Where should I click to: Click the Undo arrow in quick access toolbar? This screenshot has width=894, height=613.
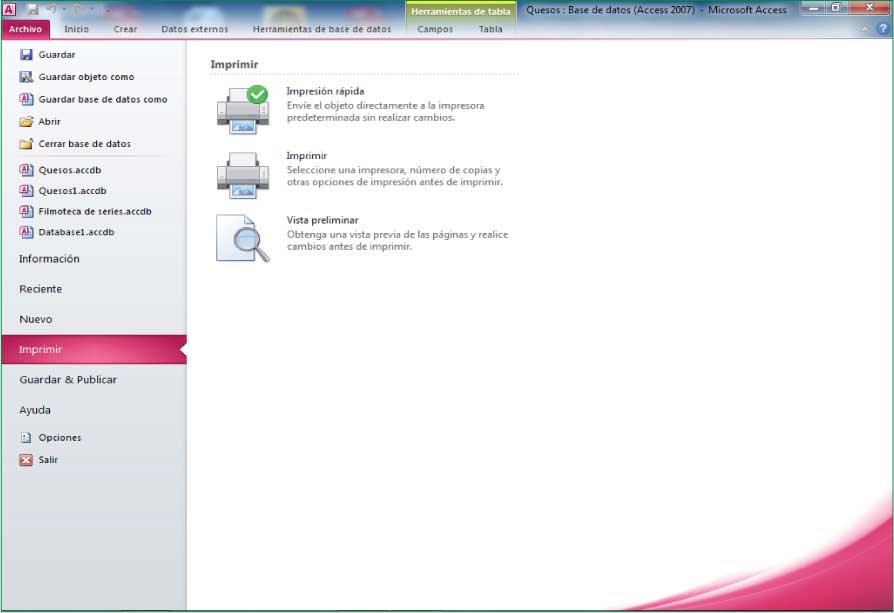coord(49,9)
